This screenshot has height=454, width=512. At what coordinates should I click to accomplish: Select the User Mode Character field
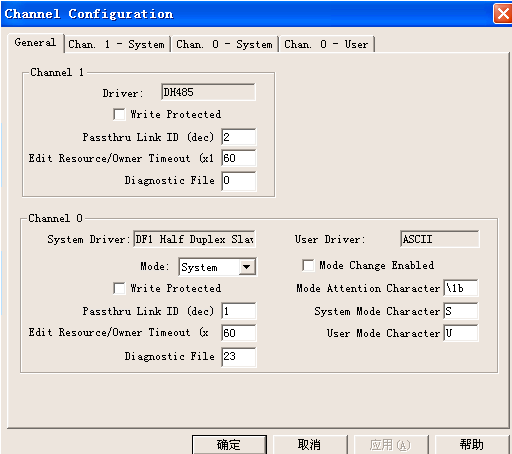pos(461,333)
